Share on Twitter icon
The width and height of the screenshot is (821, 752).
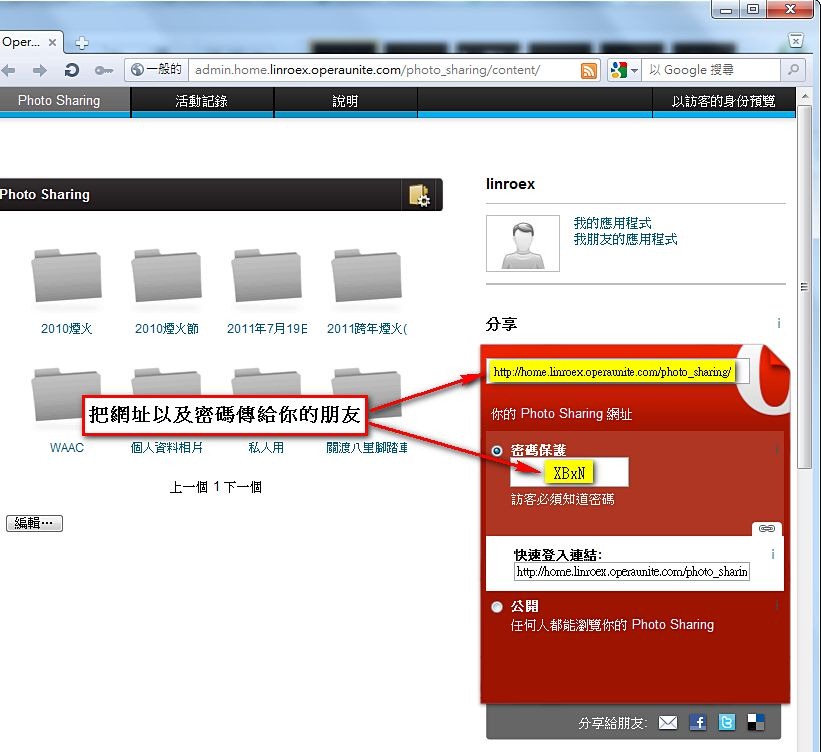727,723
